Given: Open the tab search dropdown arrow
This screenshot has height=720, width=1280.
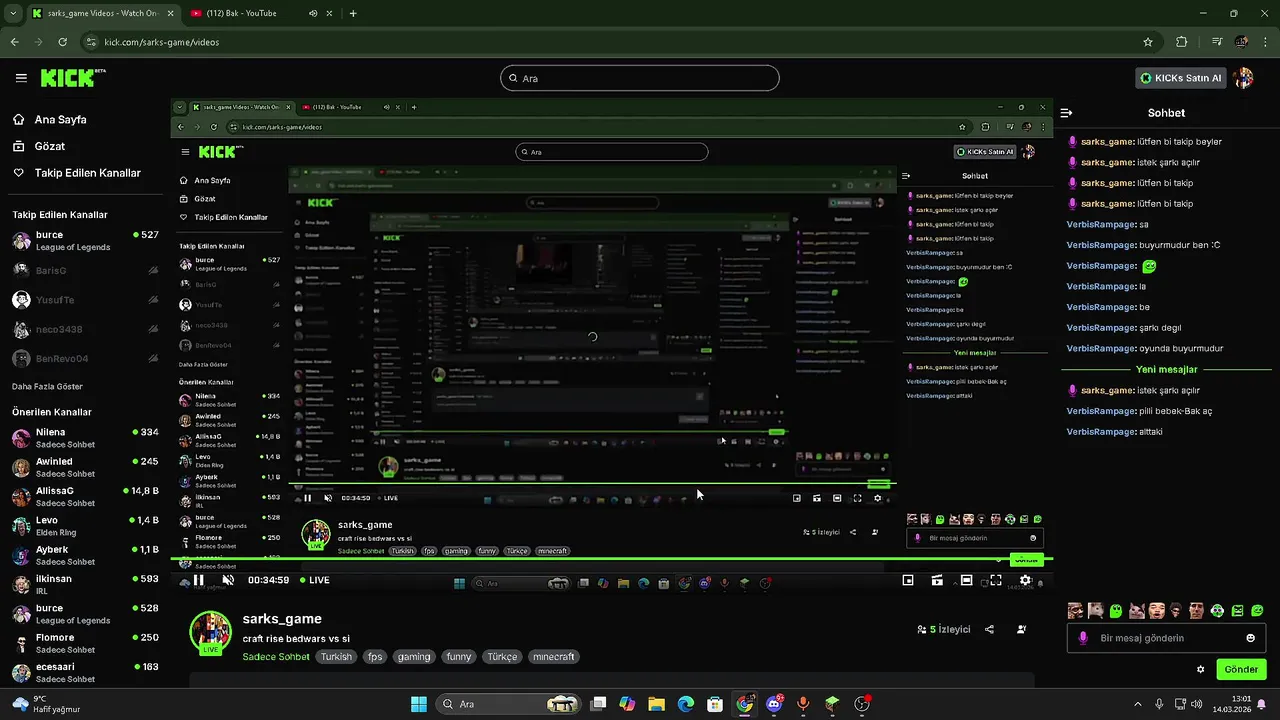Looking at the screenshot, I should [12, 14].
